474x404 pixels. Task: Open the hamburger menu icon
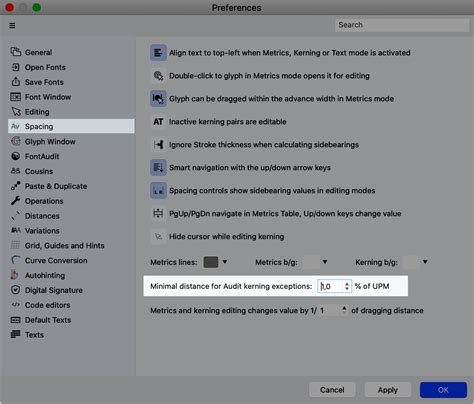click(12, 25)
